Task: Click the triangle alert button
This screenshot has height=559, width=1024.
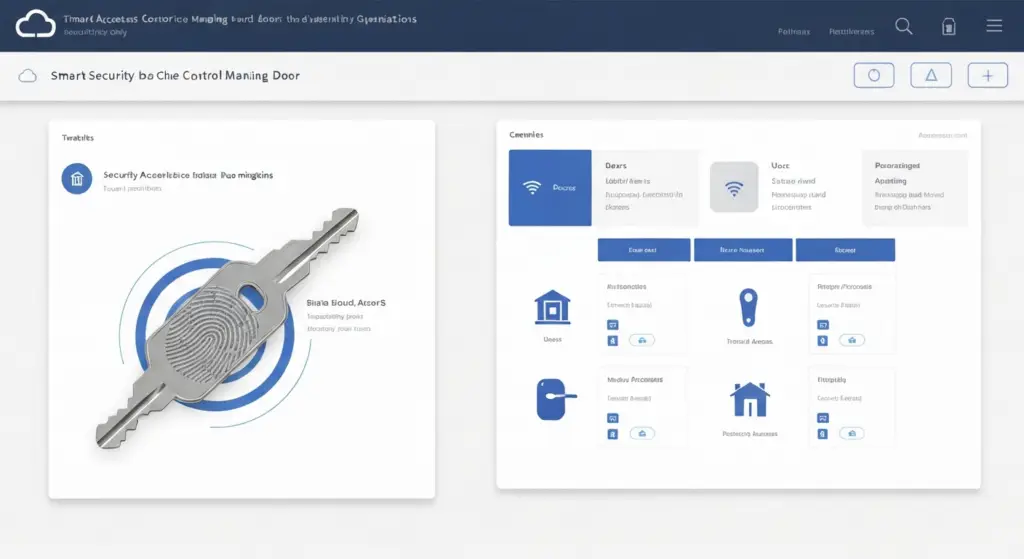Action: tap(931, 76)
